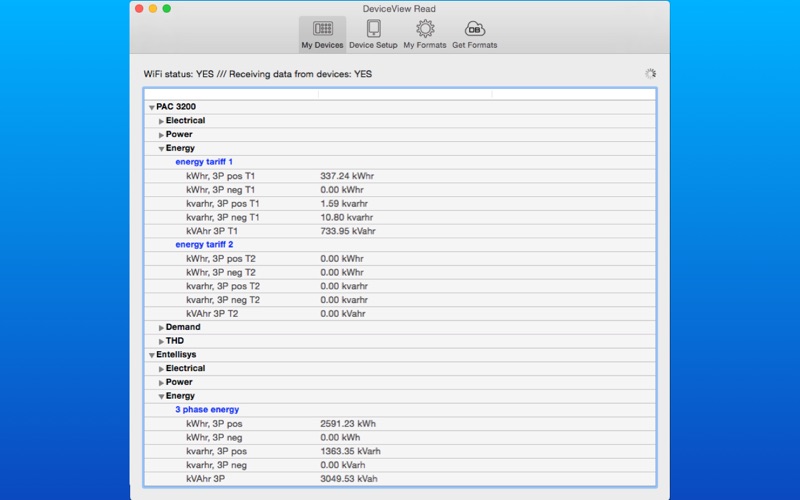Click the 2591.23 kWh value
800x500 pixels.
[348, 424]
